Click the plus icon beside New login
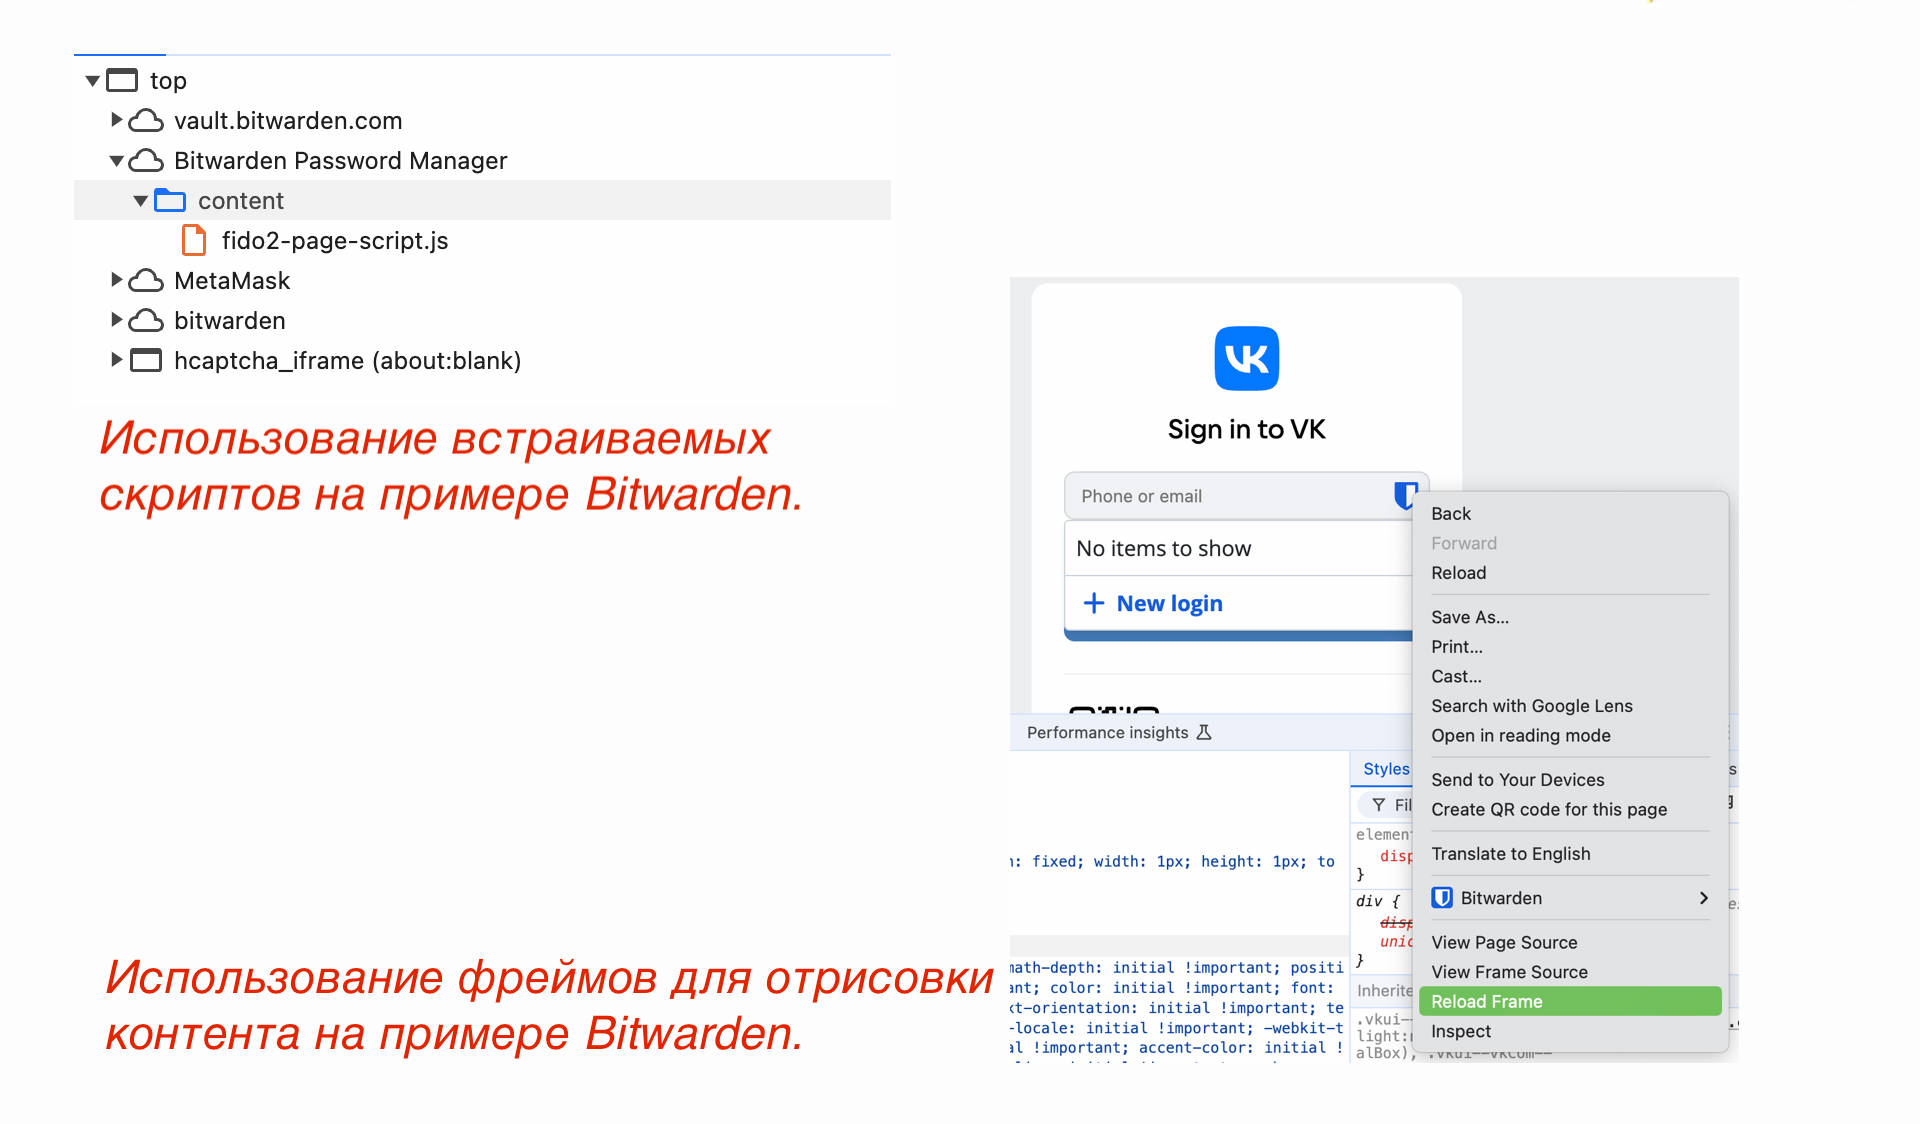 pyautogui.click(x=1094, y=603)
